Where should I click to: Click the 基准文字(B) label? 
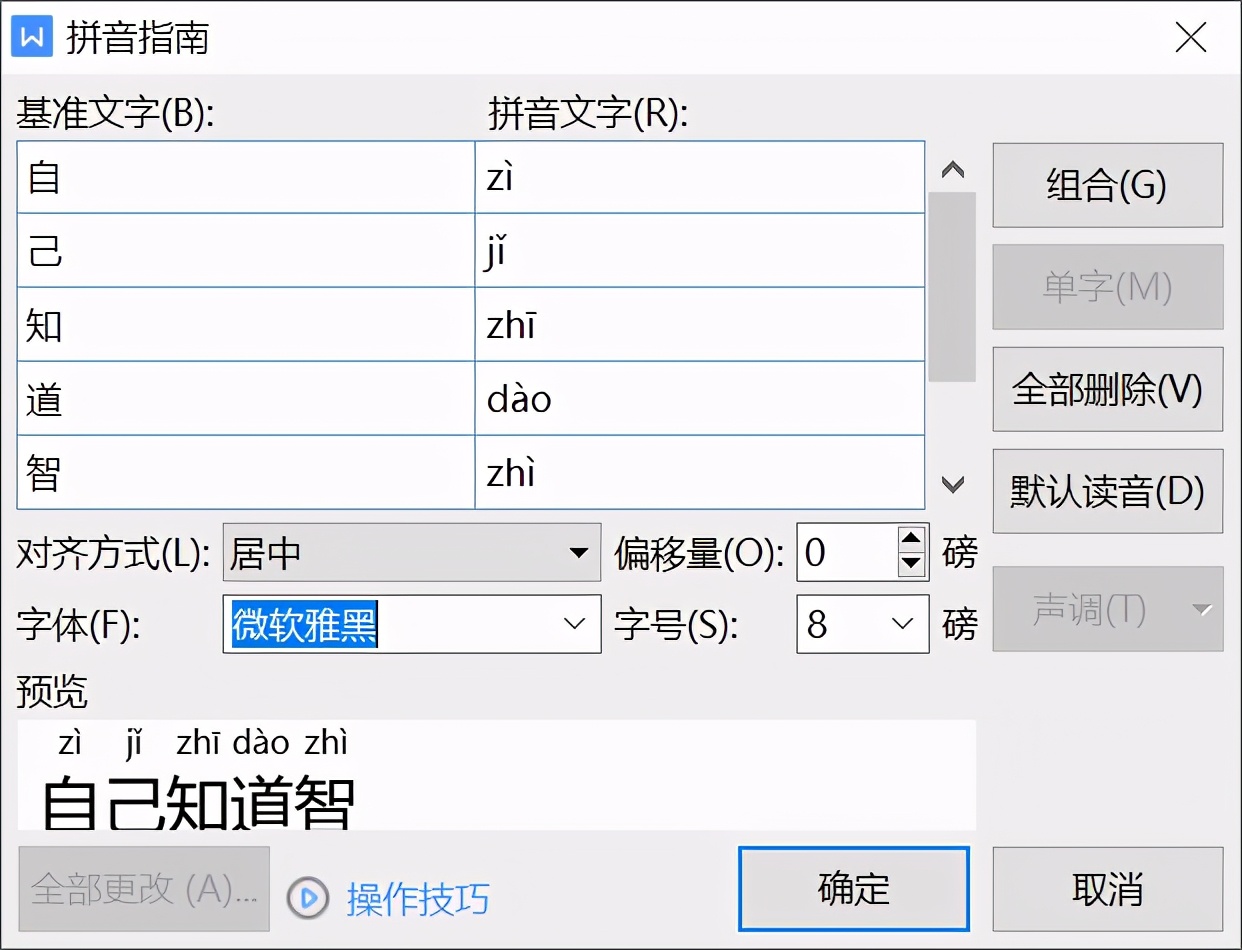point(115,114)
